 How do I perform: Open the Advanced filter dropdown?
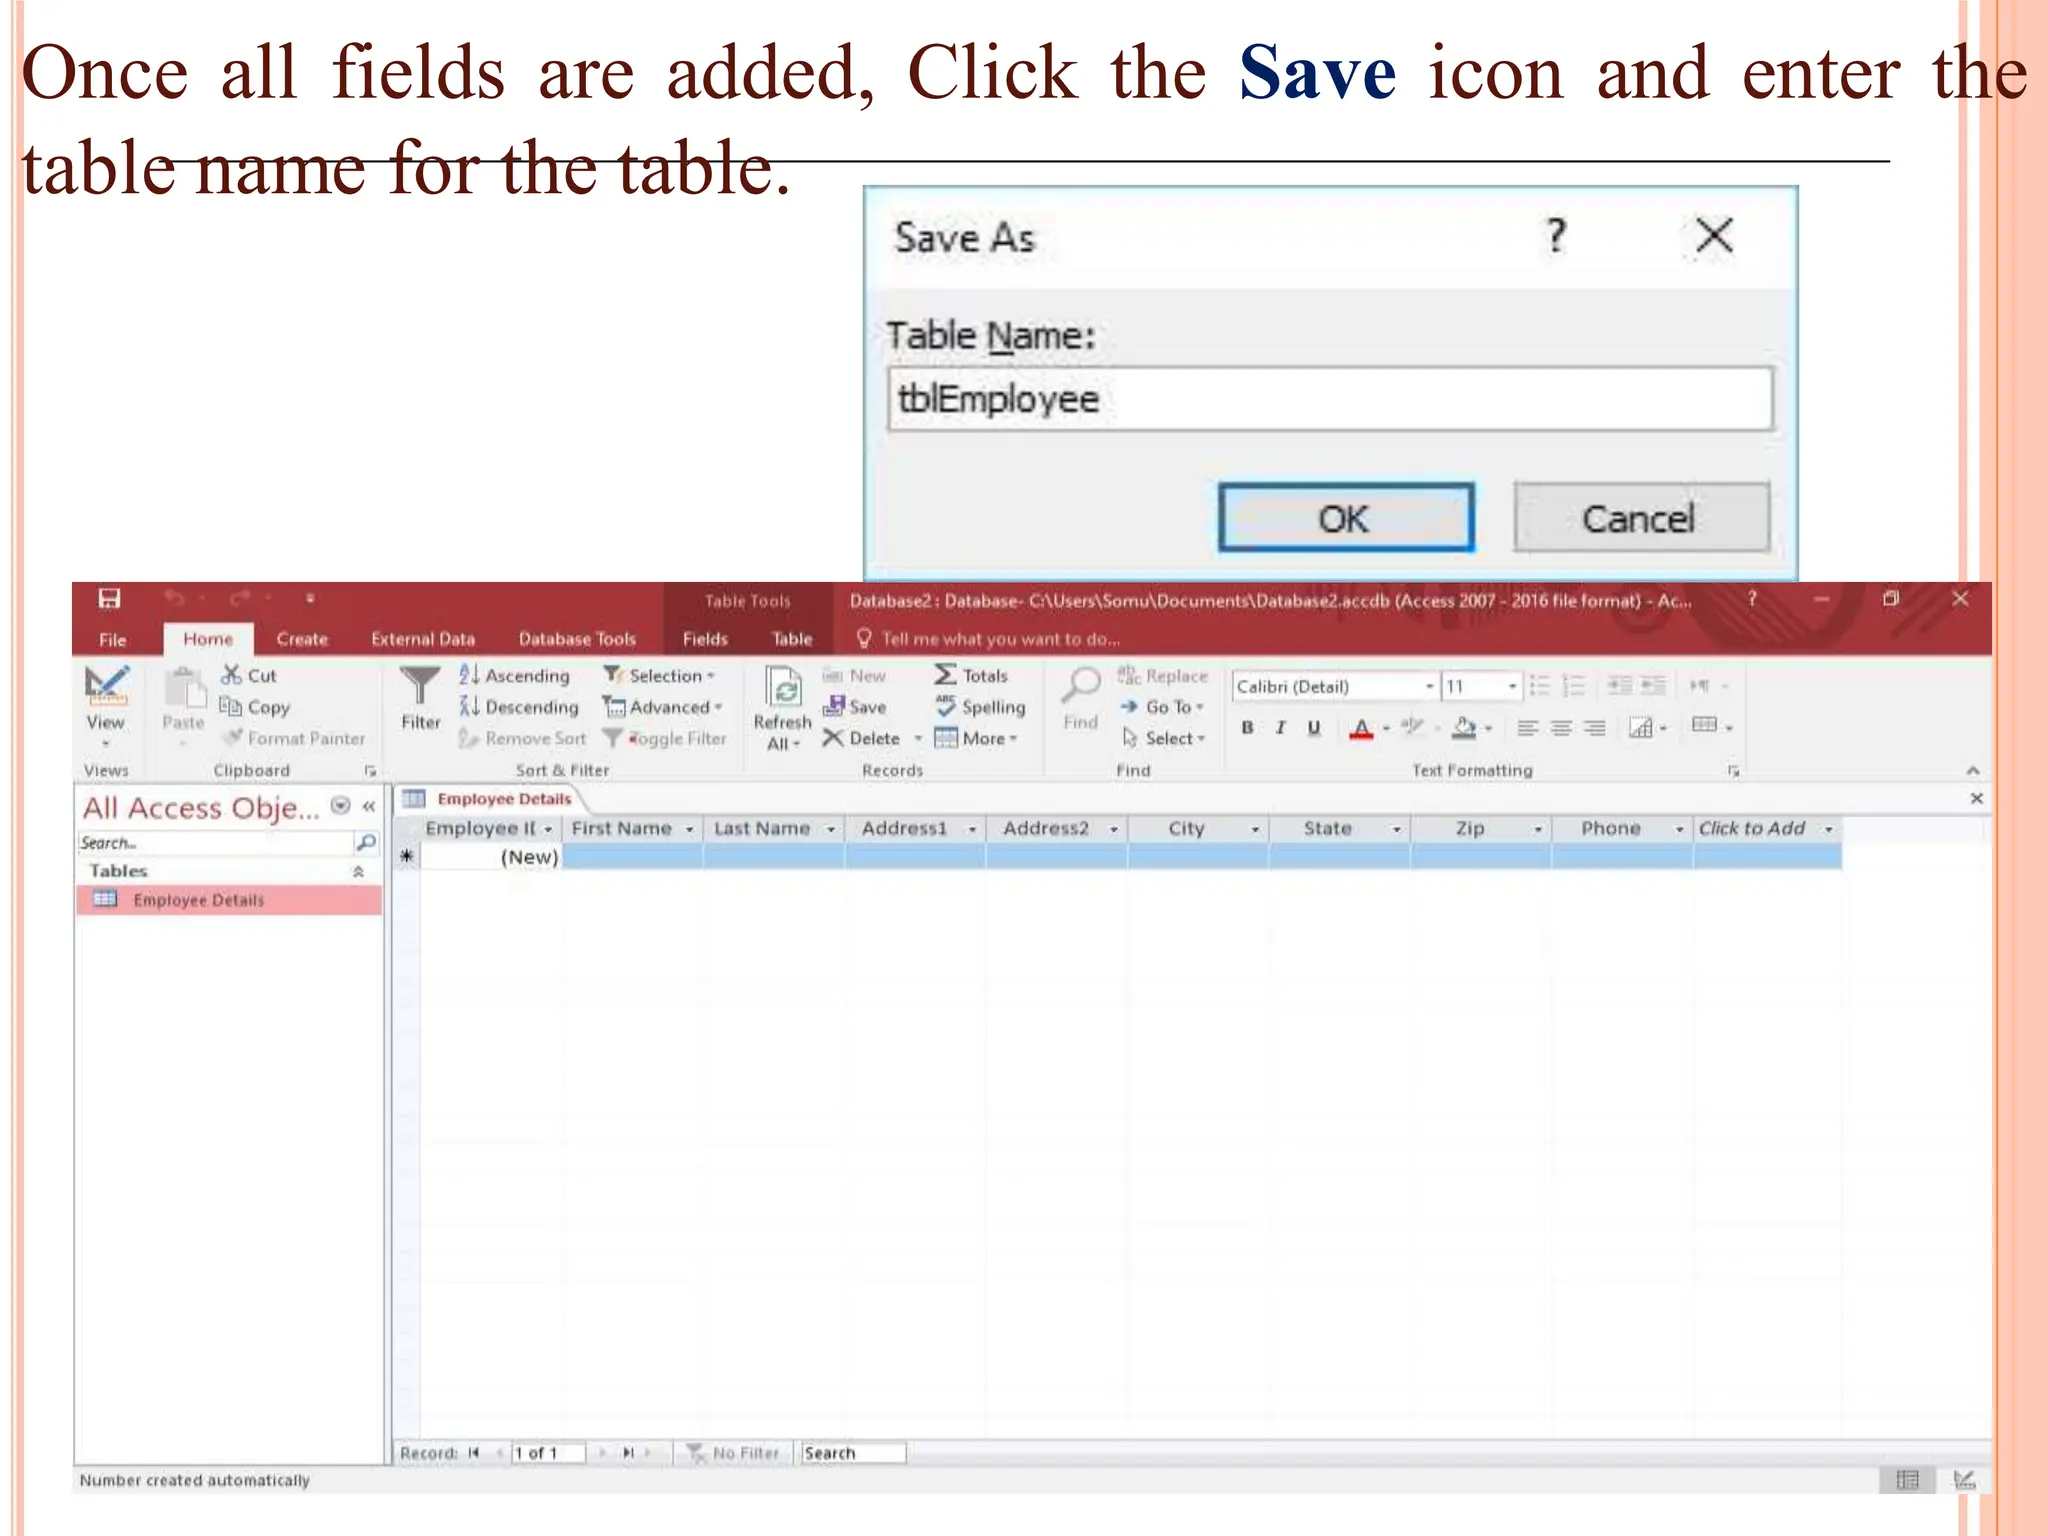coord(662,706)
